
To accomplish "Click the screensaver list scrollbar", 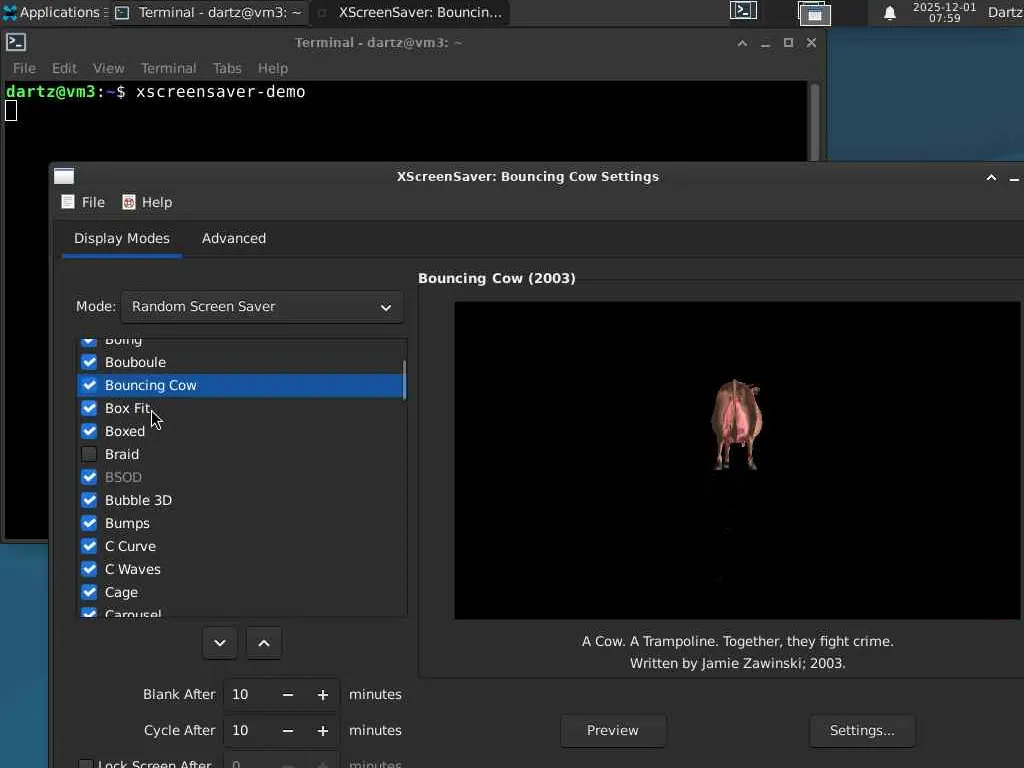I will click(x=404, y=381).
